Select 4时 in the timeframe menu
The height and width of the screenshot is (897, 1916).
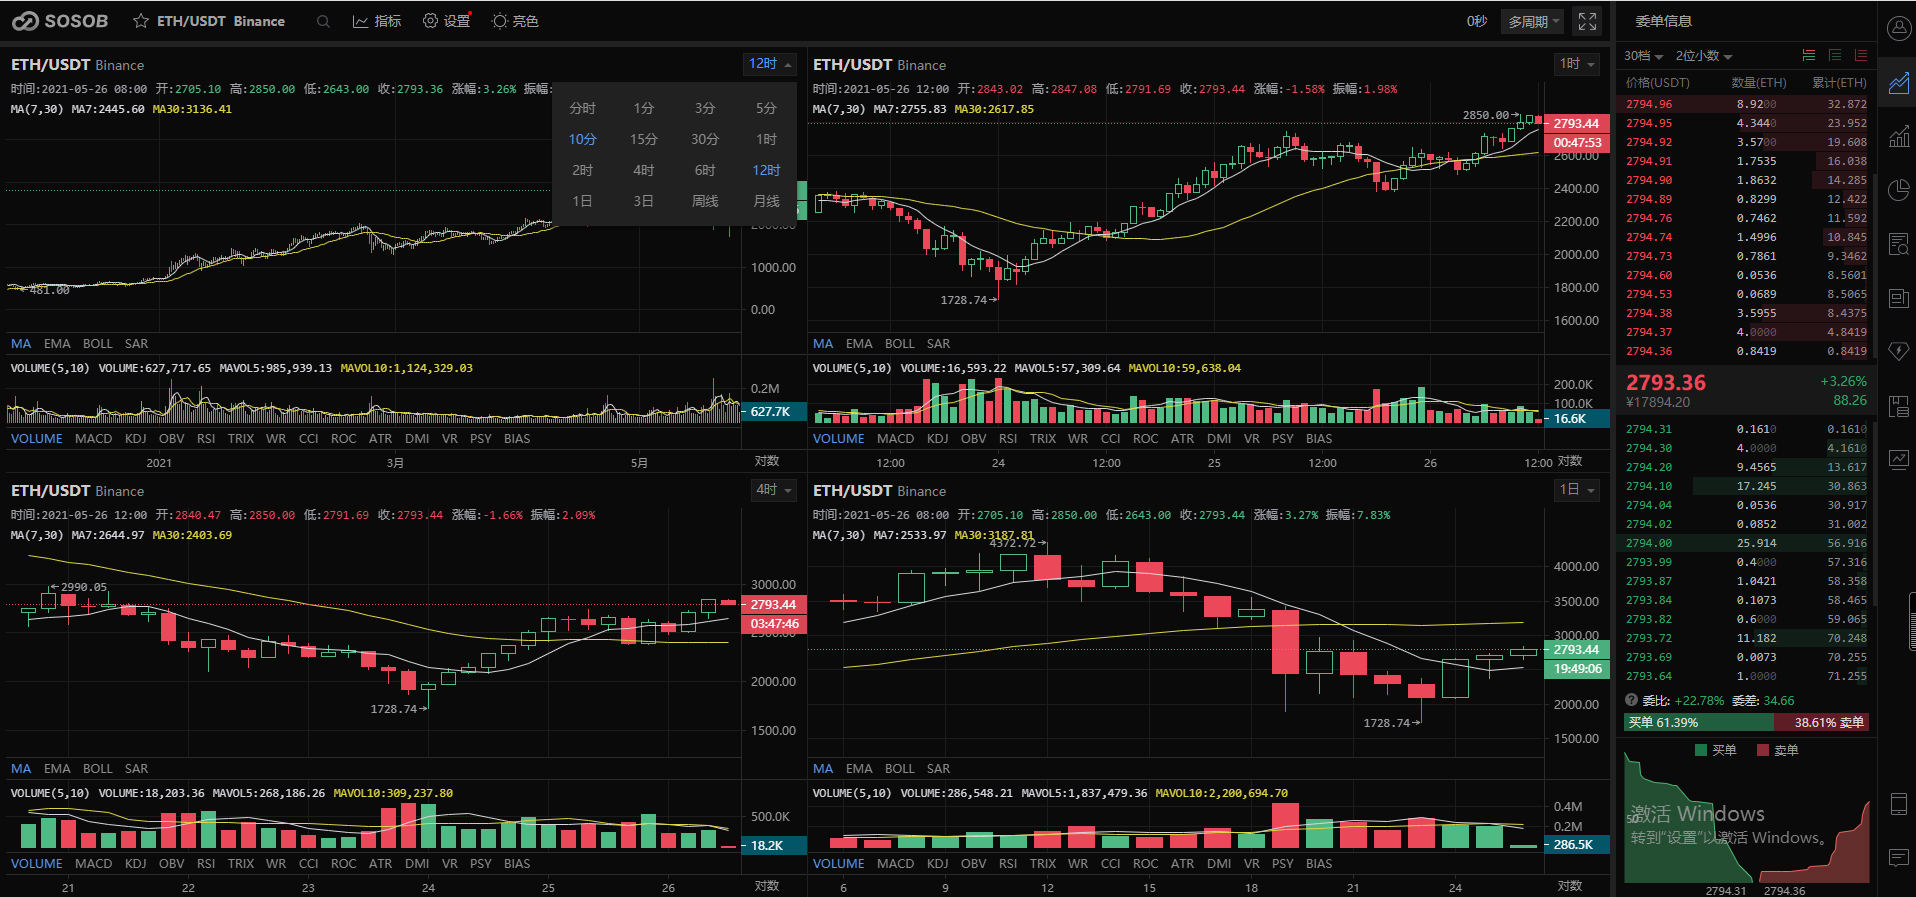click(x=644, y=170)
